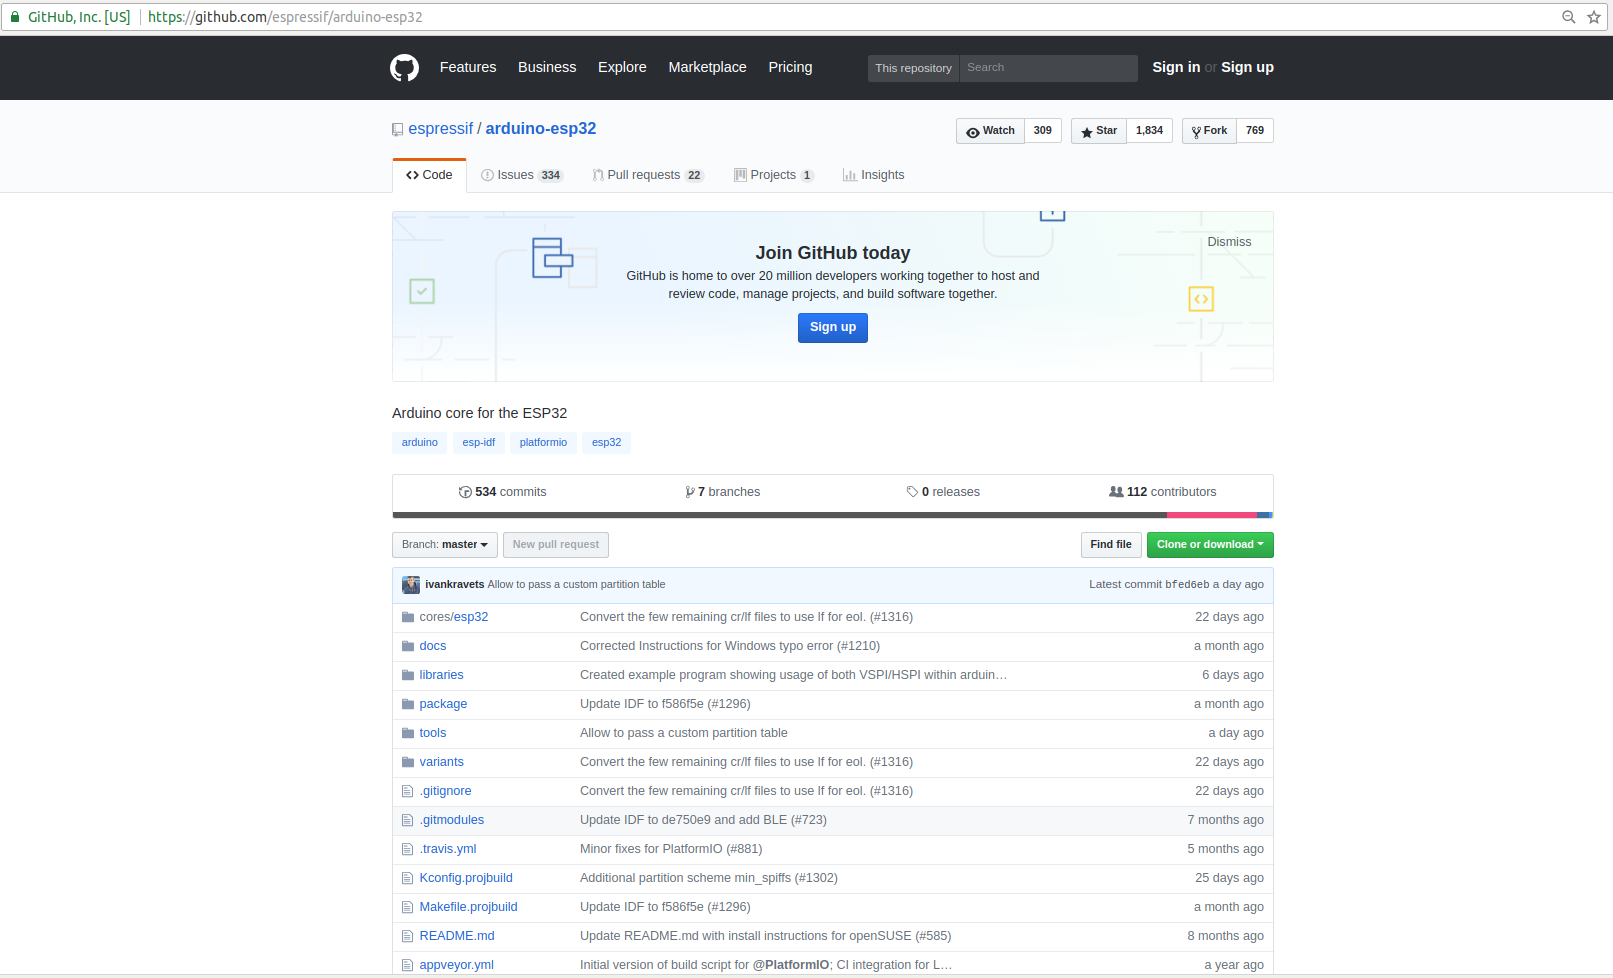The width and height of the screenshot is (1613, 978).
Task: Click file icon next to README.md
Action: pyautogui.click(x=407, y=936)
